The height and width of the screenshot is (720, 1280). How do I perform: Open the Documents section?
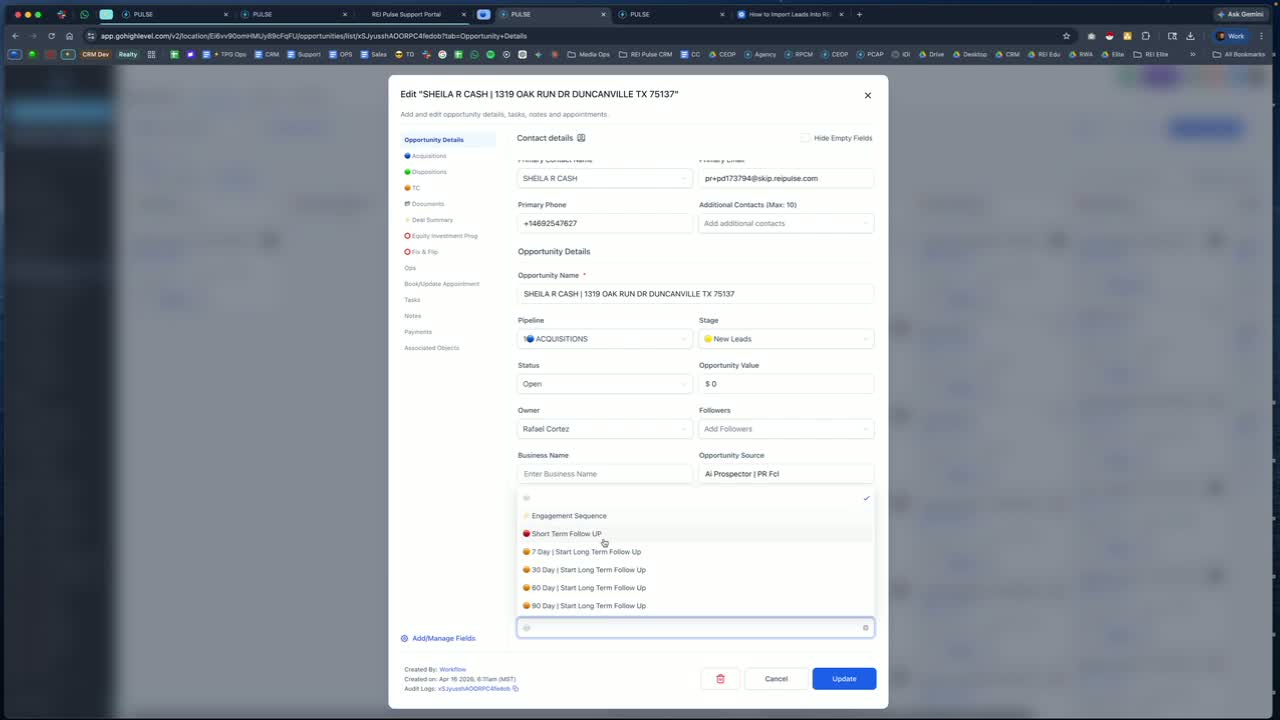point(424,204)
